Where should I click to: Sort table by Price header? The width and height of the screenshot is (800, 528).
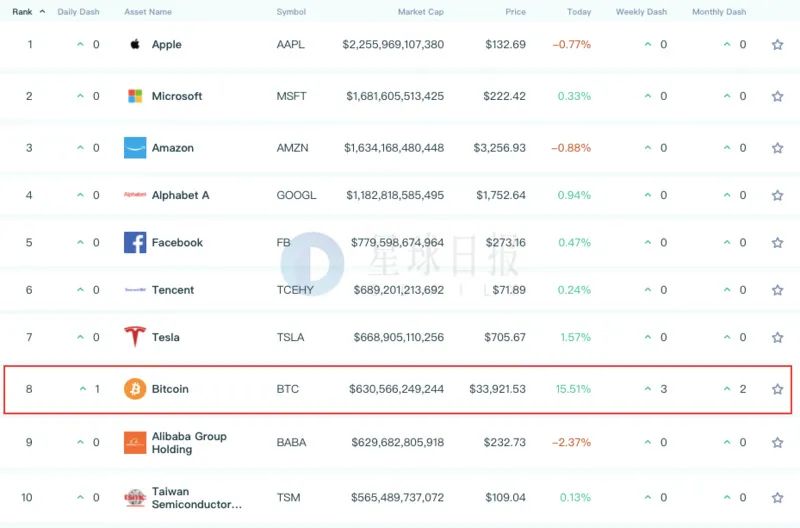point(515,12)
